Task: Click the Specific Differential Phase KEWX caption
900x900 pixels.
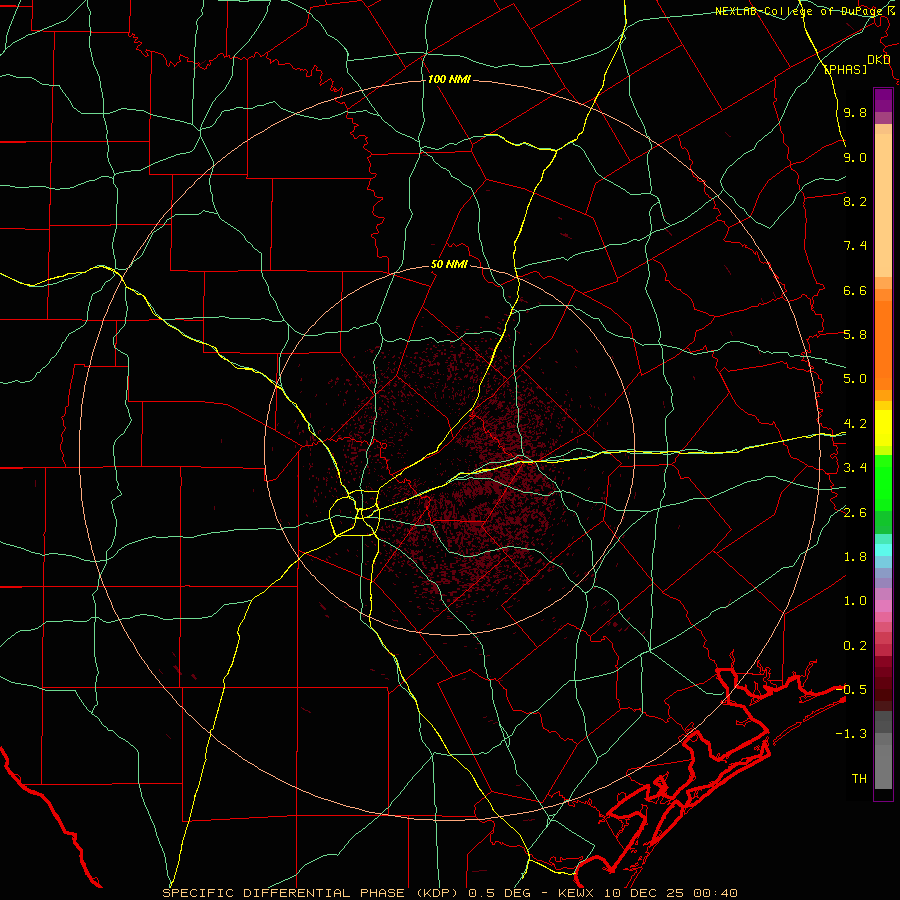Action: (x=449, y=893)
